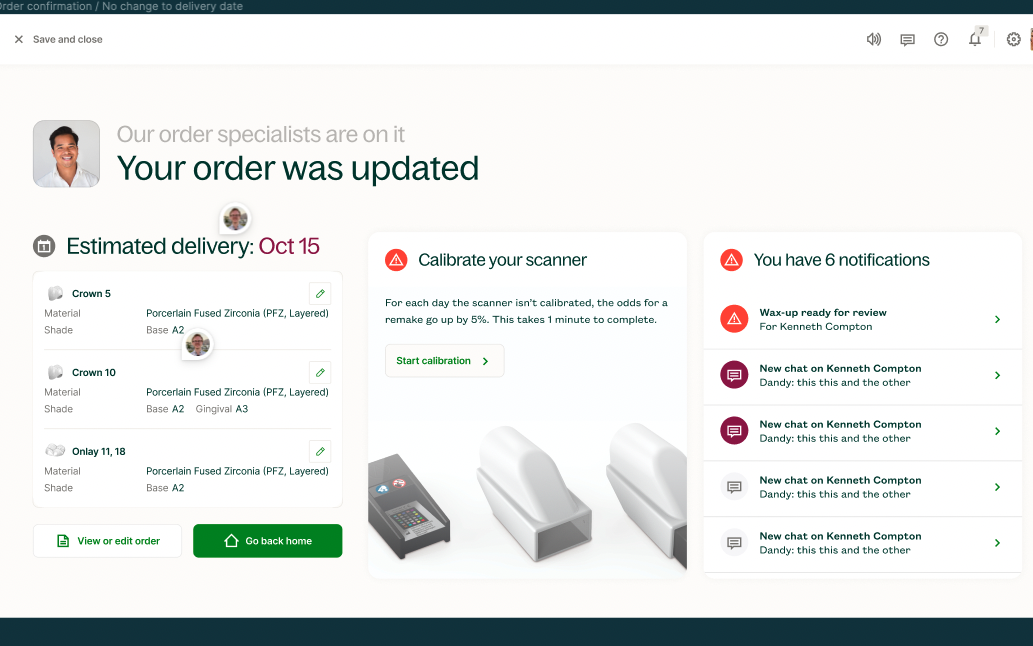Expand Wax-up ready for review chevron
Screen dimensions: 1033x646
tap(997, 319)
